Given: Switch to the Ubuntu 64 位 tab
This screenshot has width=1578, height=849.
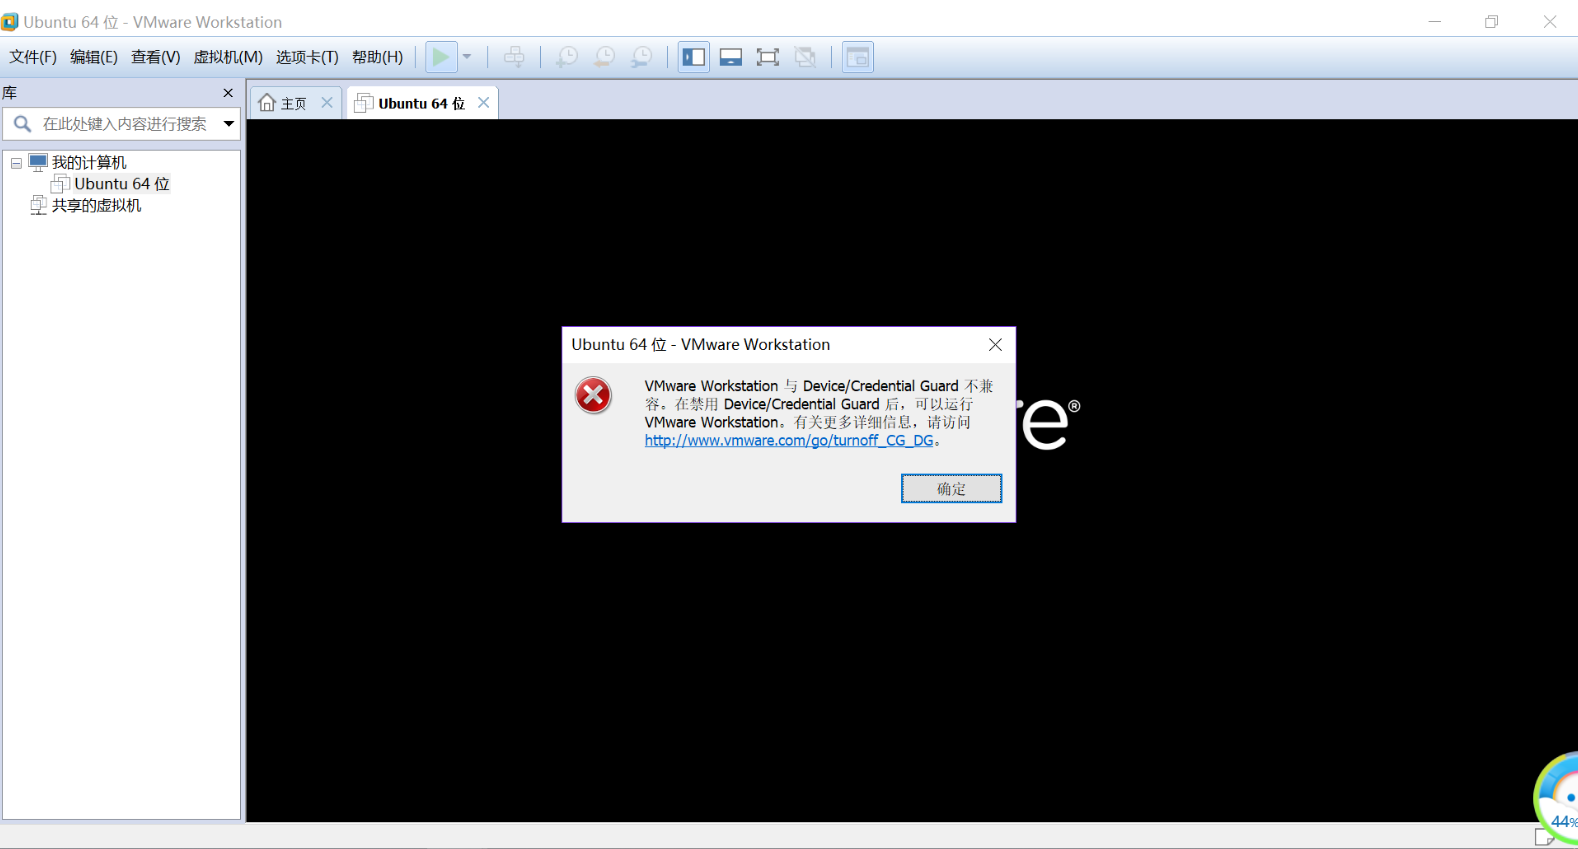Looking at the screenshot, I should click(x=422, y=103).
